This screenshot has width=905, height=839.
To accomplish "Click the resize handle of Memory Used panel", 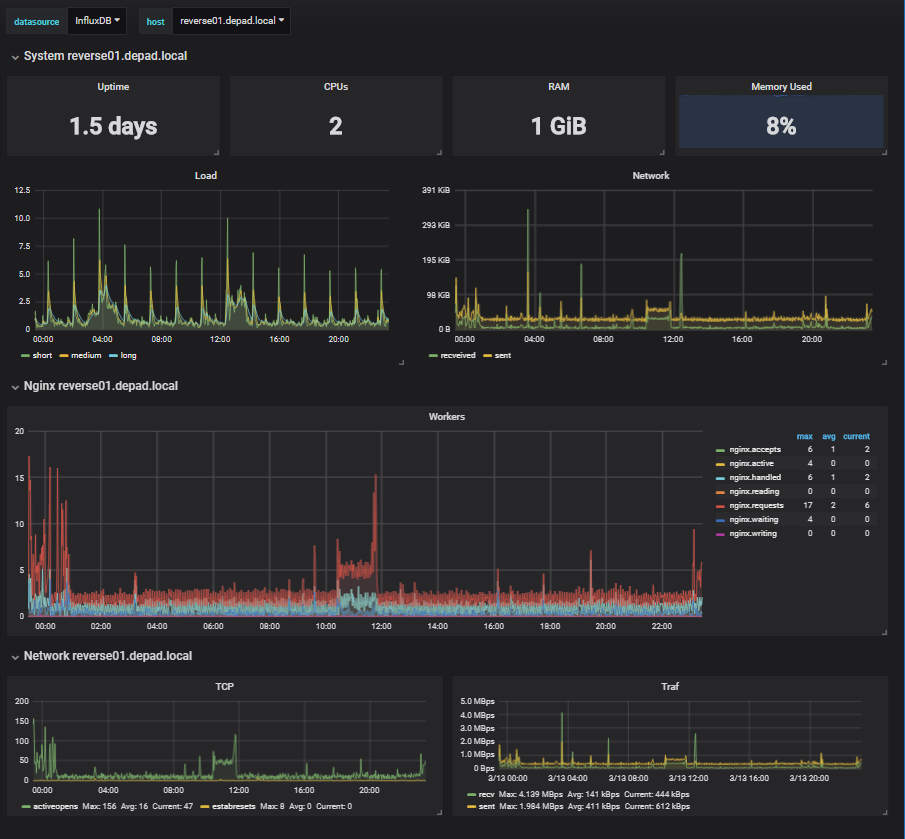I will [x=883, y=152].
